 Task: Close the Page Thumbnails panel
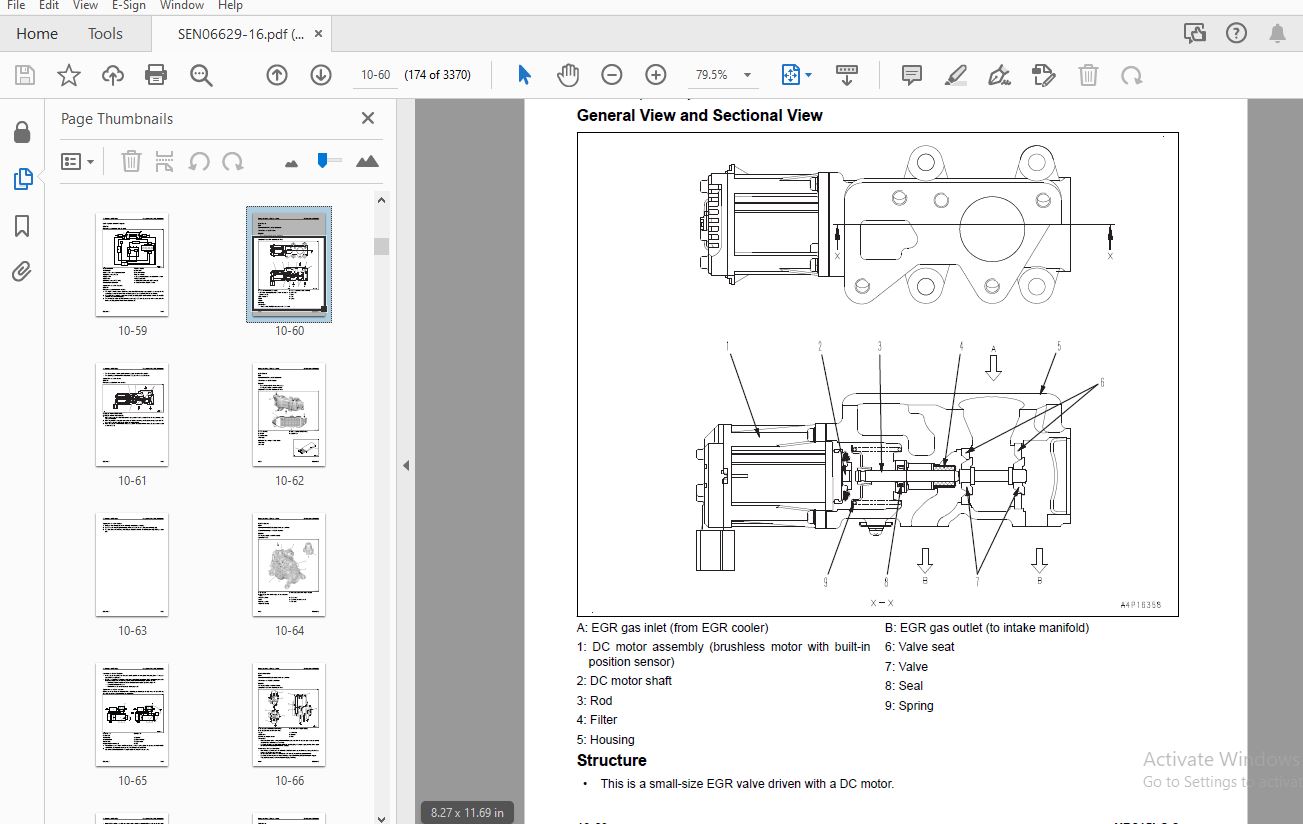tap(368, 118)
